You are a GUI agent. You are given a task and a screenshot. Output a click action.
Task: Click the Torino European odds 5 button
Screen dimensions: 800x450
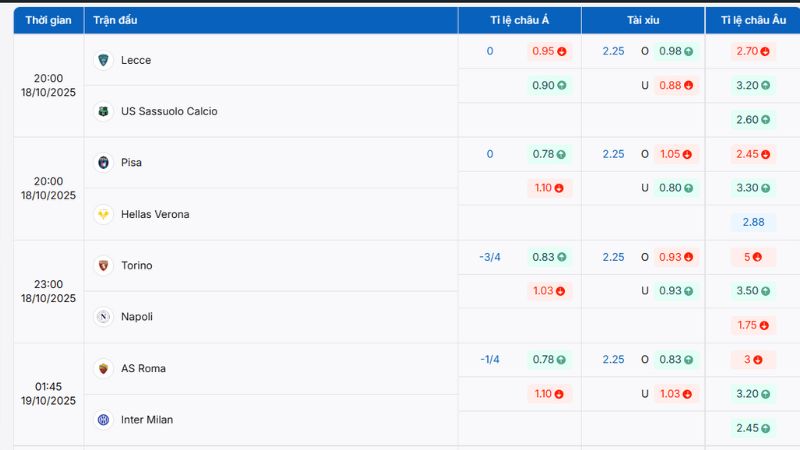tap(752, 257)
